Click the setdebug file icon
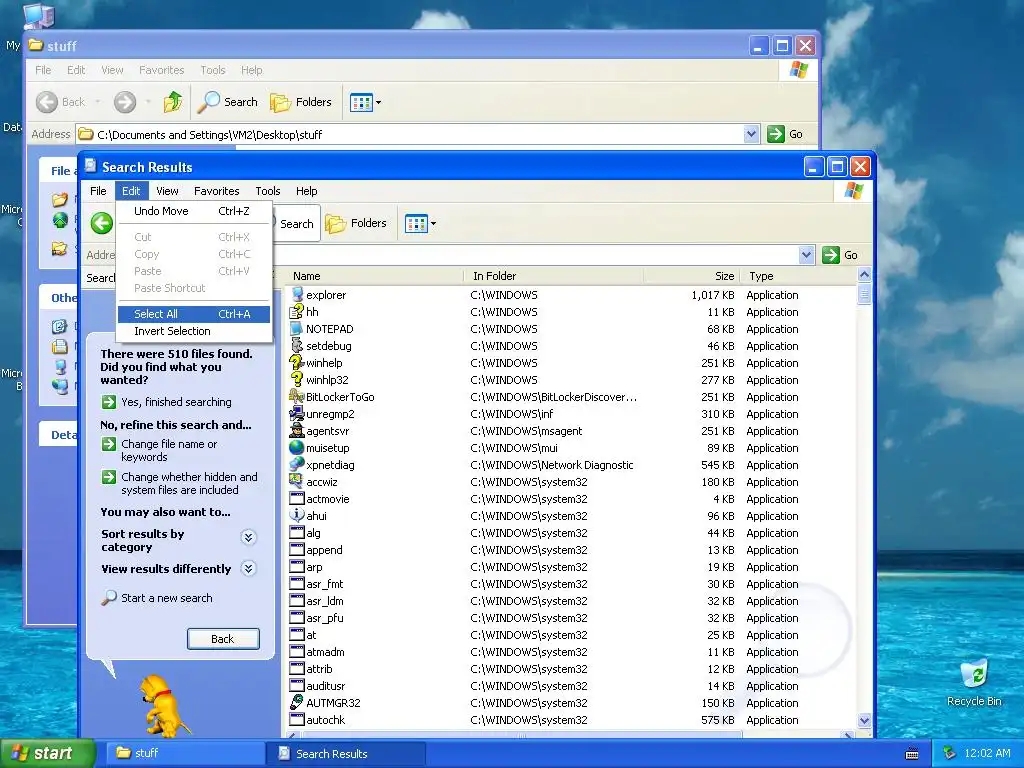 (297, 345)
